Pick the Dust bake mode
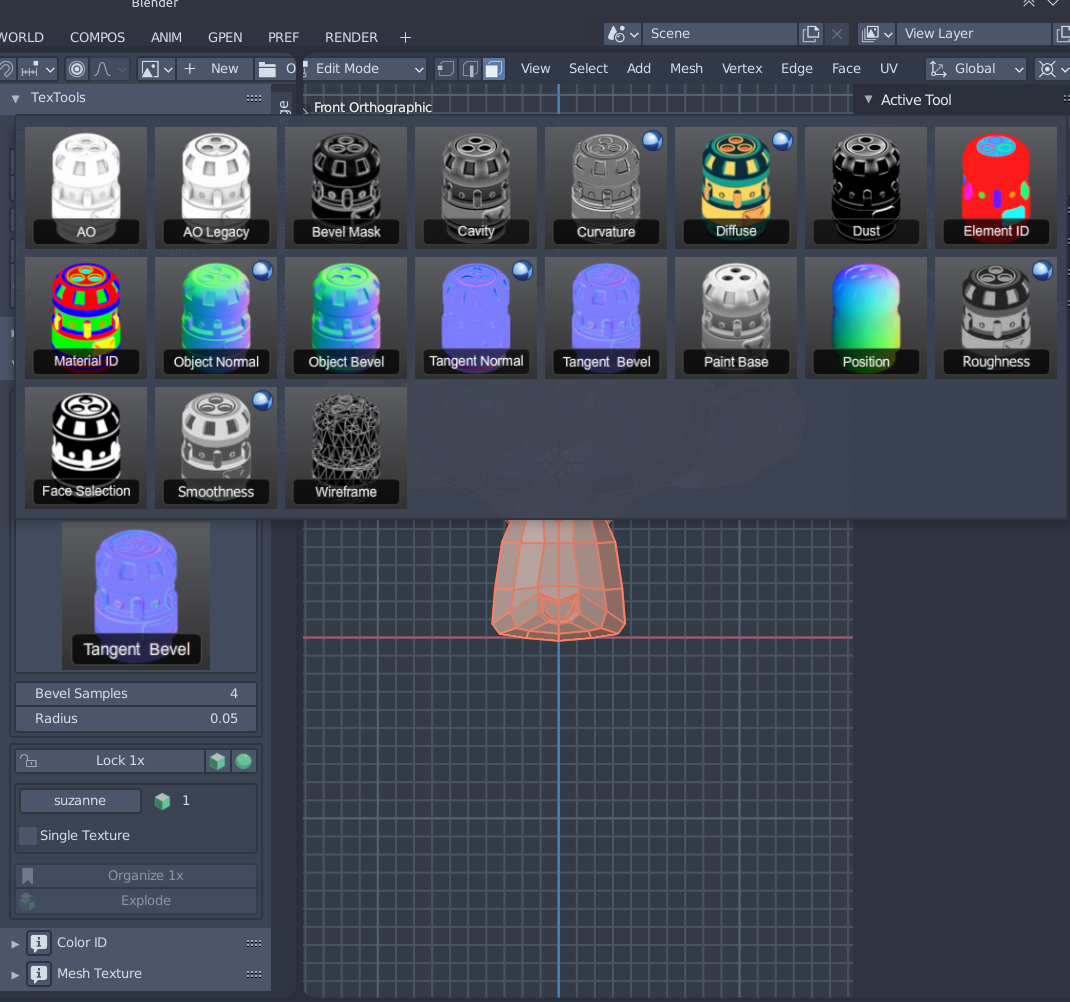1070x1002 pixels. [866, 188]
